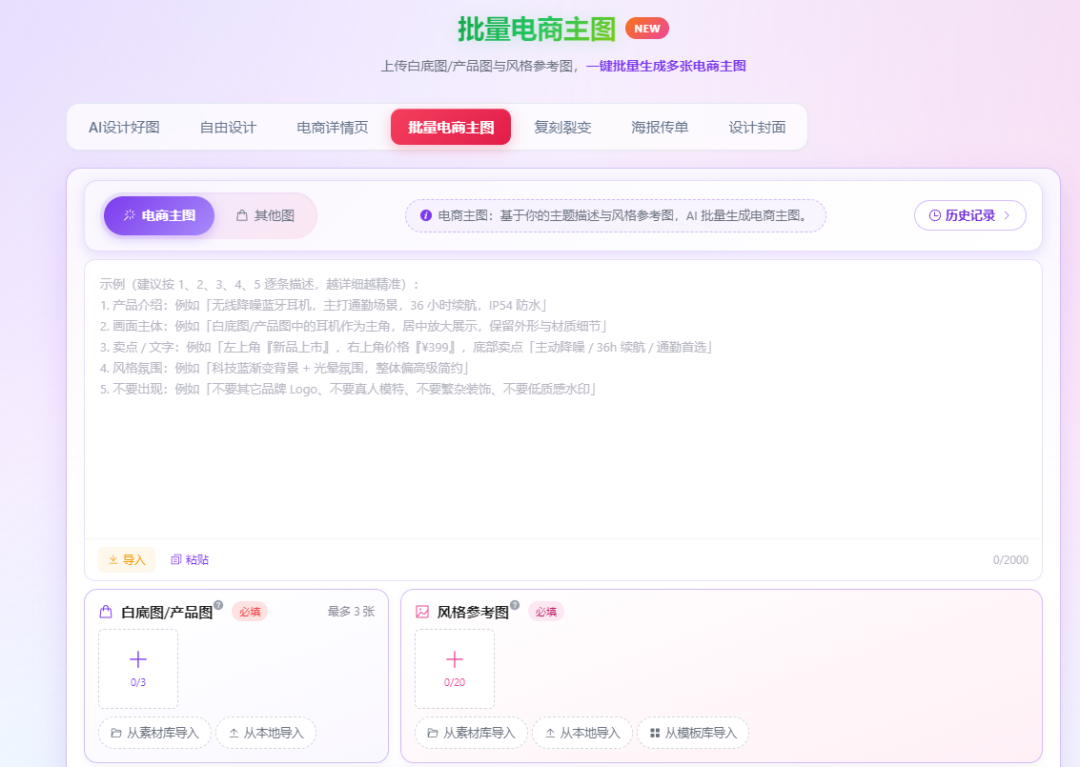Click the 导入 import button

(127, 560)
